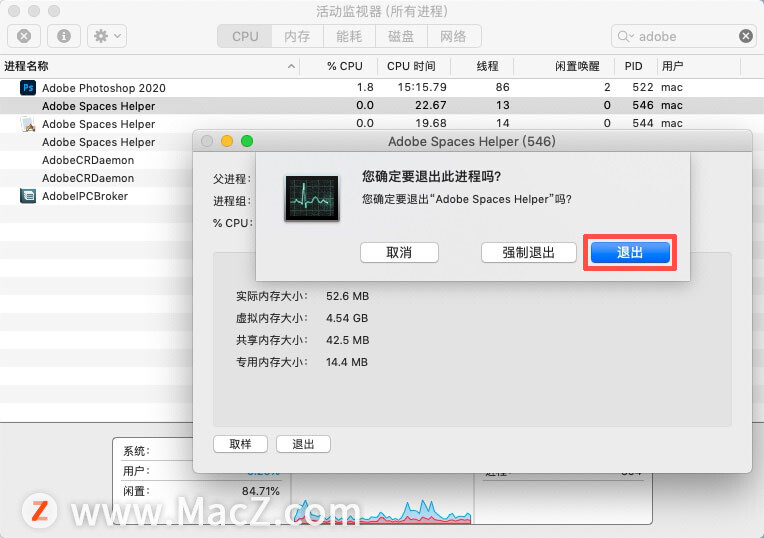Click the 42.5 MB shared memory value

[347, 340]
